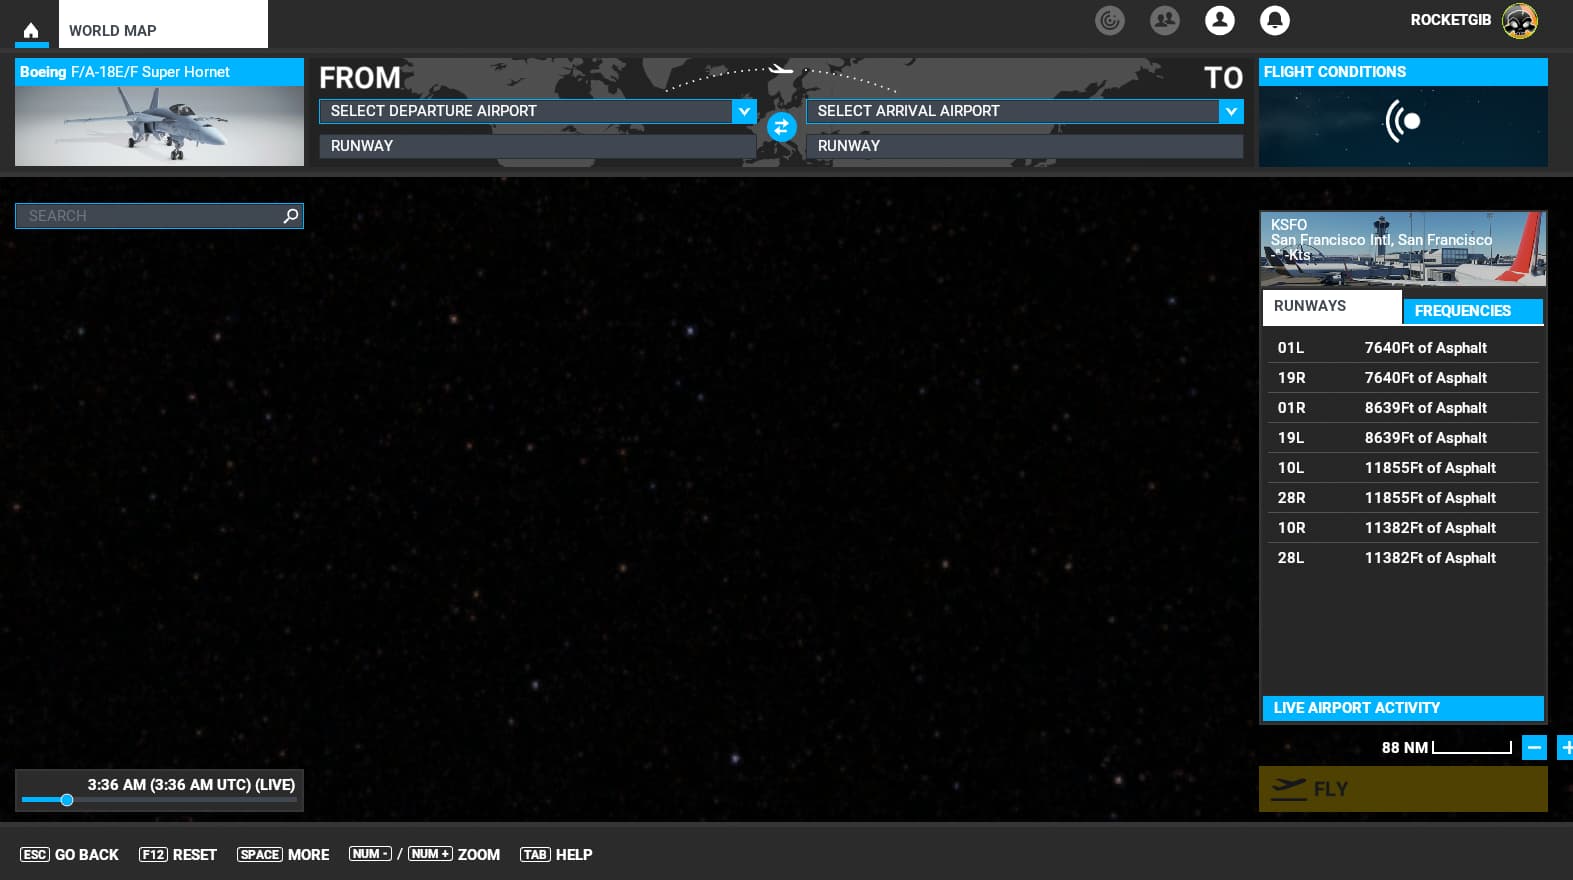Select runway 01R row

(1403, 408)
